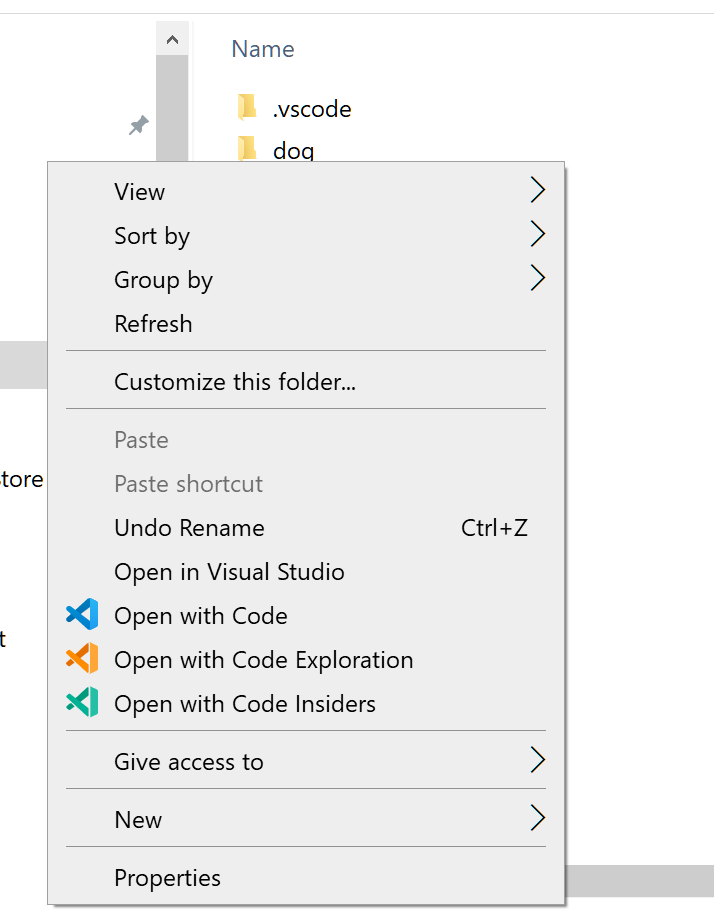This screenshot has height=918, width=714.
Task: Click the pin icon near the folder list
Action: point(138,124)
